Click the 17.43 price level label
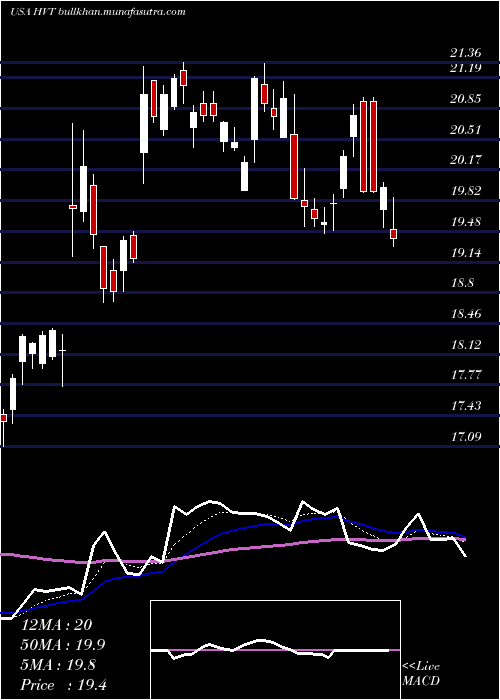The width and height of the screenshot is (500, 700). (466, 406)
